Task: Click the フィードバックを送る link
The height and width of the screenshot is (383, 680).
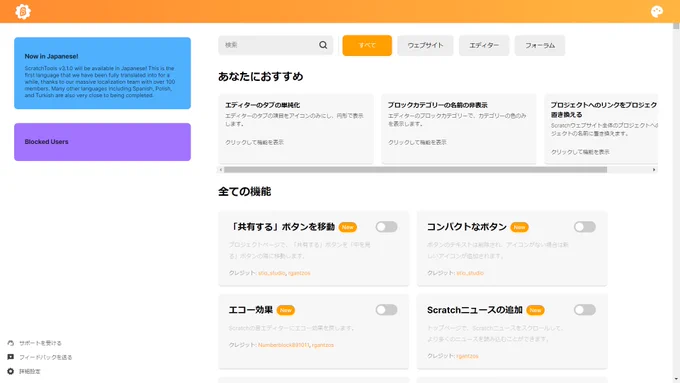Action: [46, 357]
